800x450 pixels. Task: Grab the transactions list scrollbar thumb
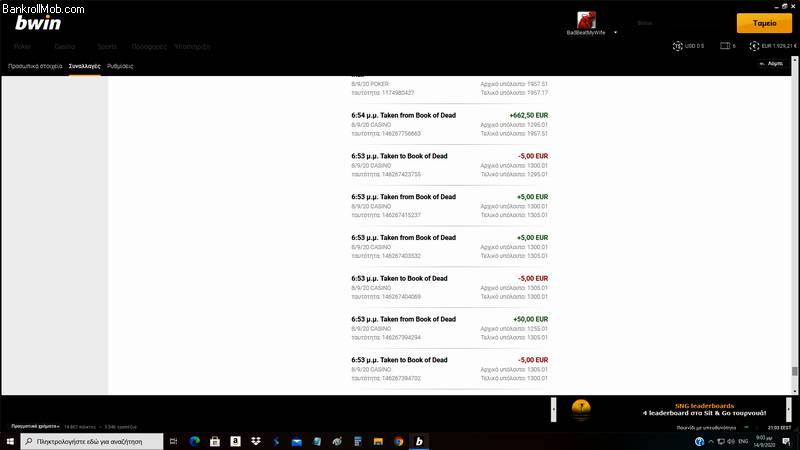click(x=794, y=371)
